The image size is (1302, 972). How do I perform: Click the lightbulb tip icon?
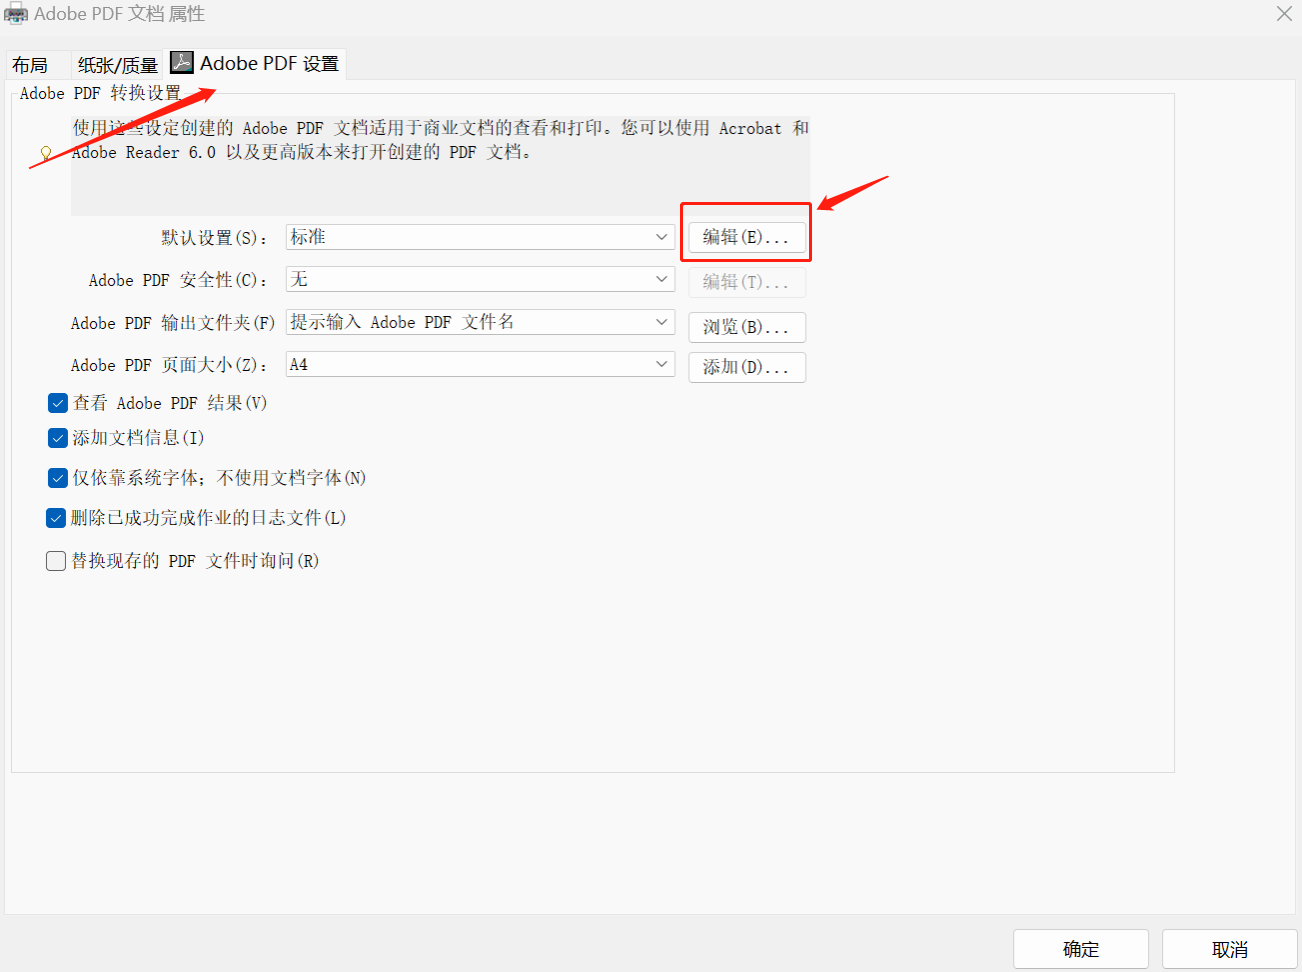click(x=46, y=154)
